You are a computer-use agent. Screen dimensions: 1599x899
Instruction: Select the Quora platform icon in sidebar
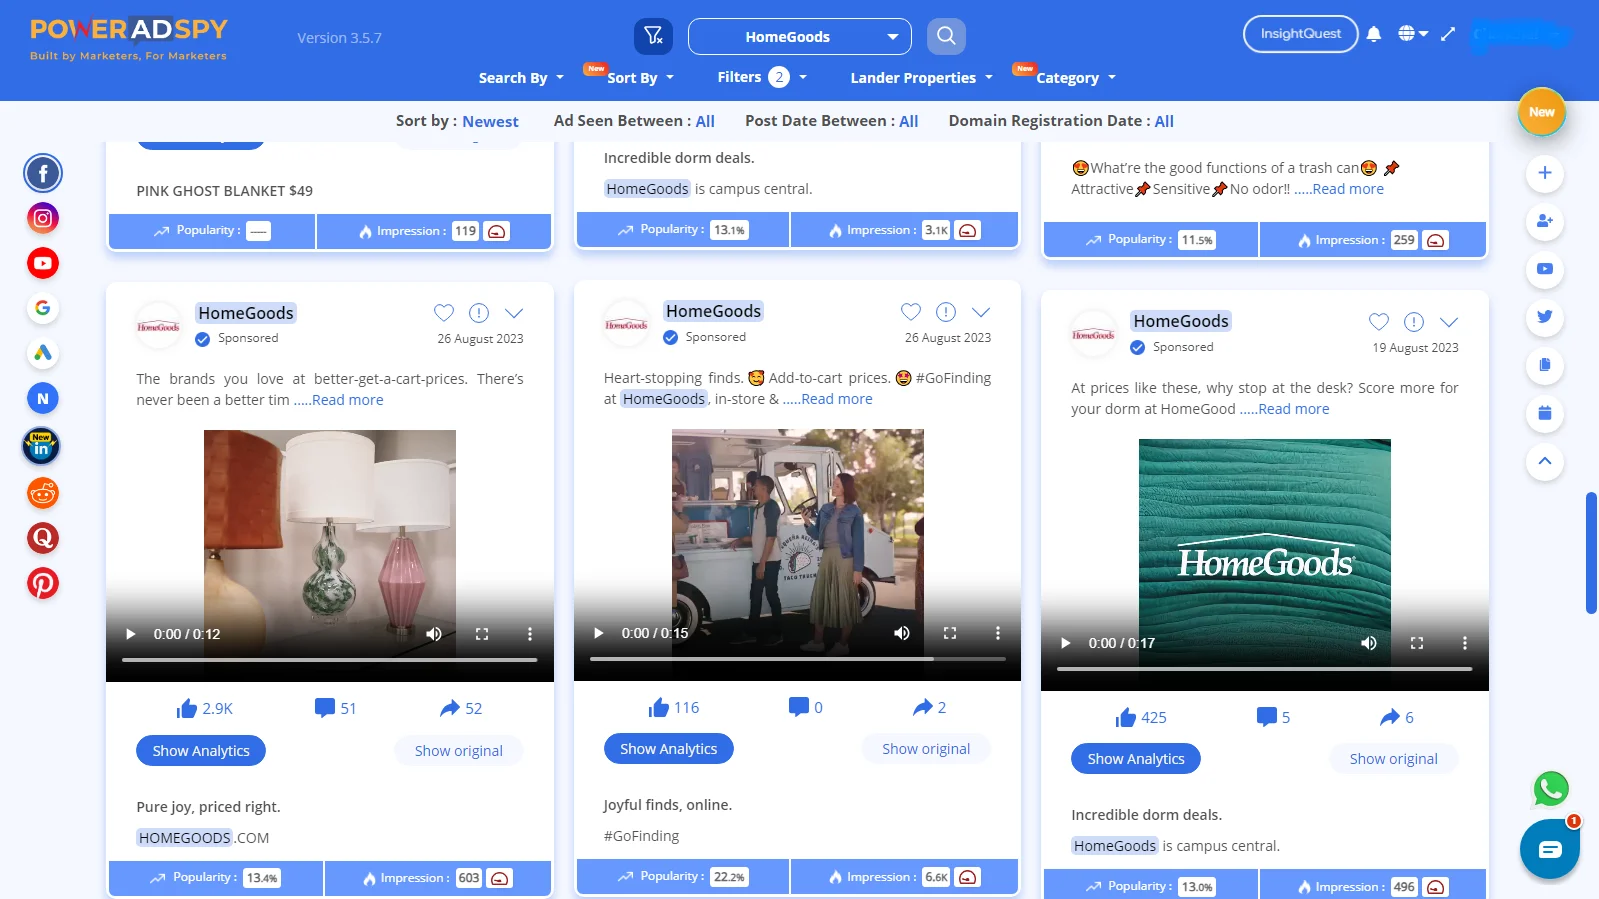coord(43,538)
